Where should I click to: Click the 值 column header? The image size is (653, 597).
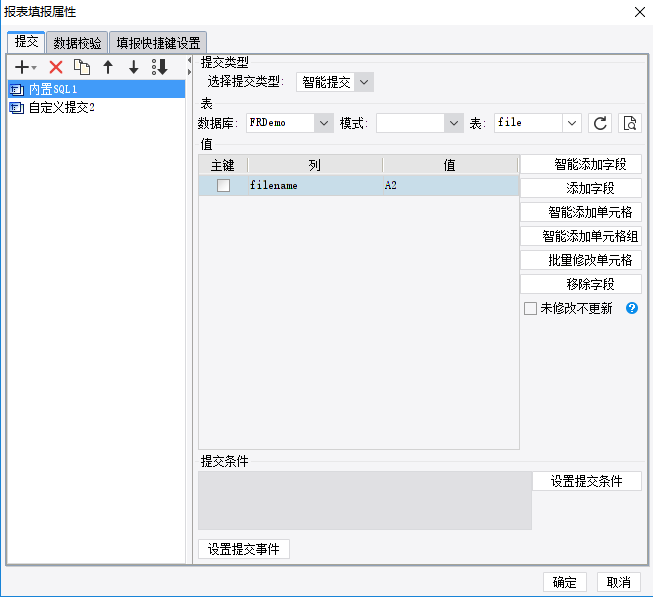click(x=450, y=165)
